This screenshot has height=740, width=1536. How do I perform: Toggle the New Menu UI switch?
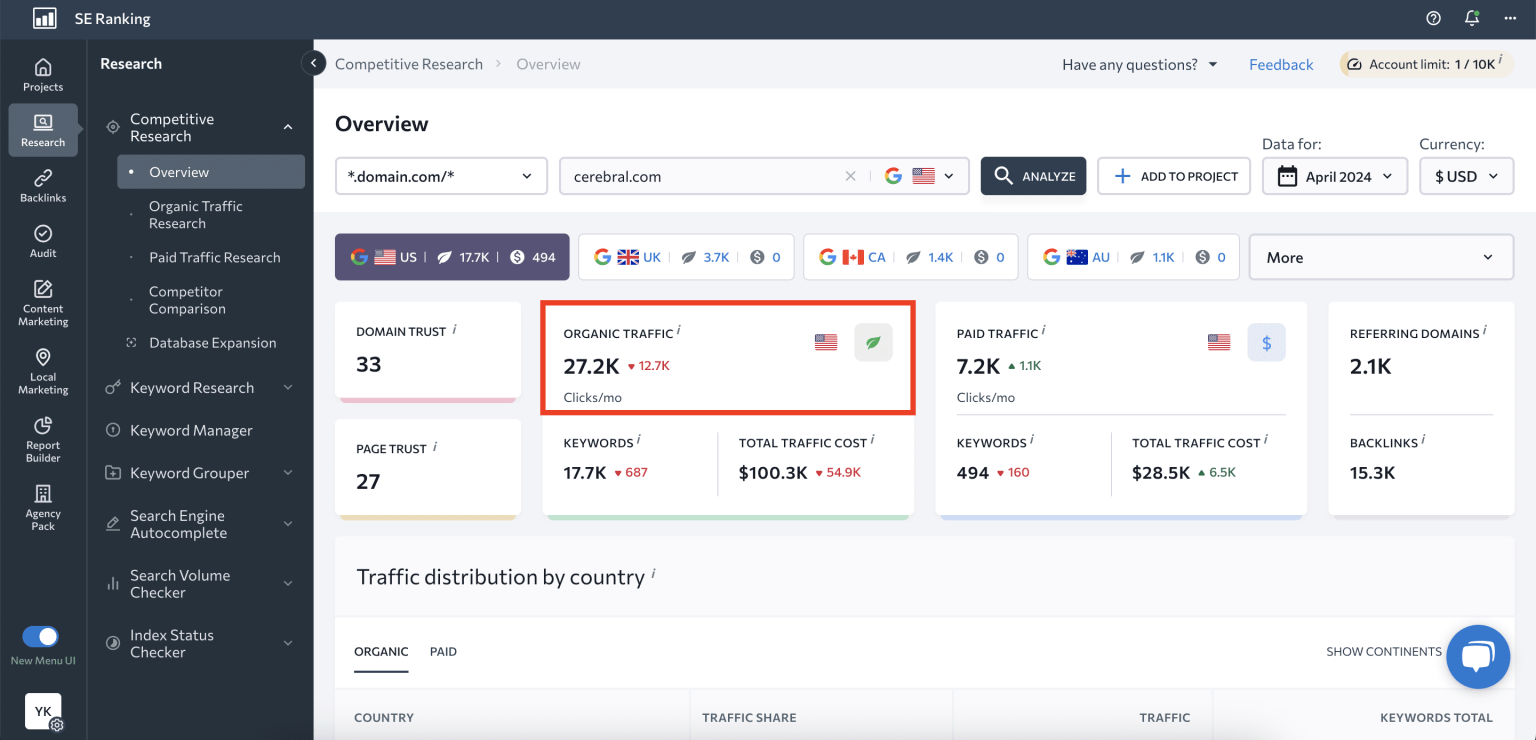(42, 637)
